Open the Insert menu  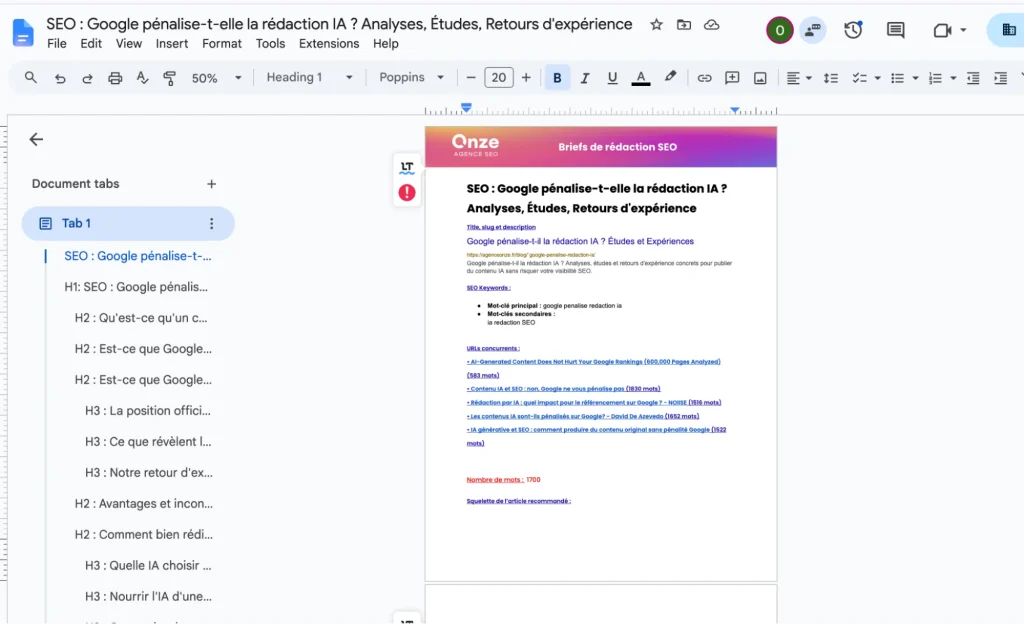pos(172,44)
